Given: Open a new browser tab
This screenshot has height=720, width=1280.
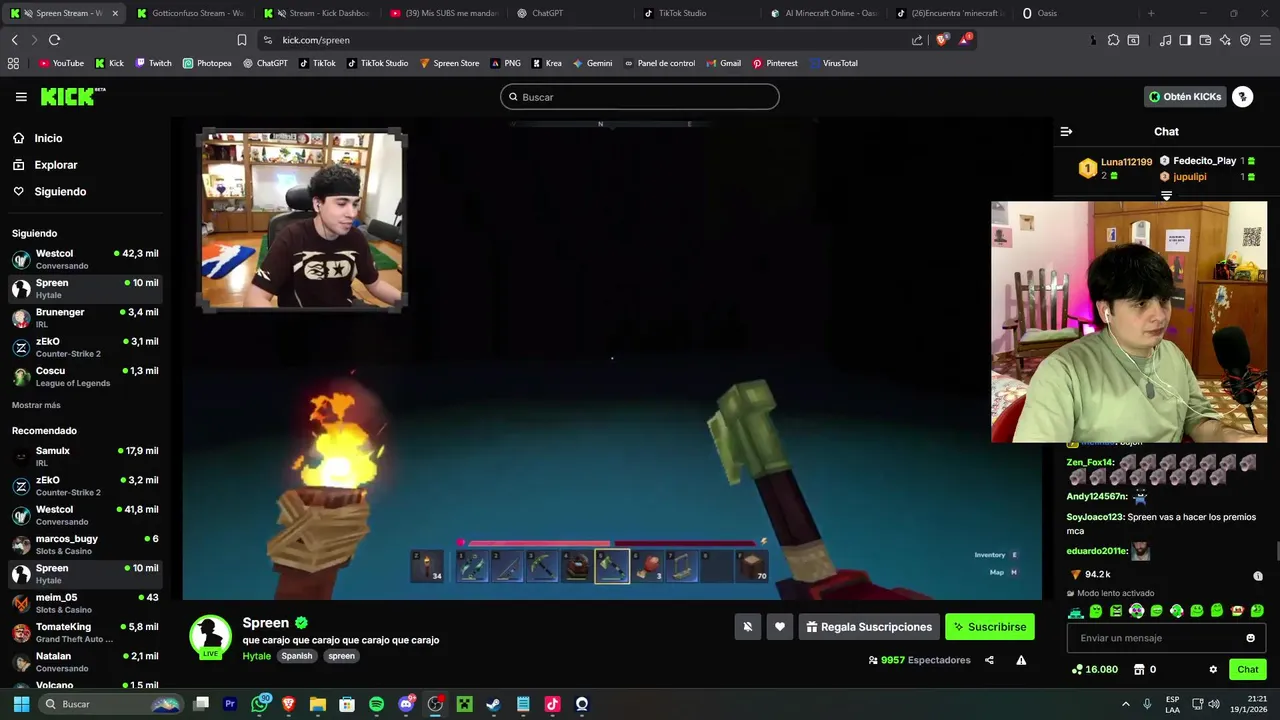Looking at the screenshot, I should click(x=1151, y=13).
